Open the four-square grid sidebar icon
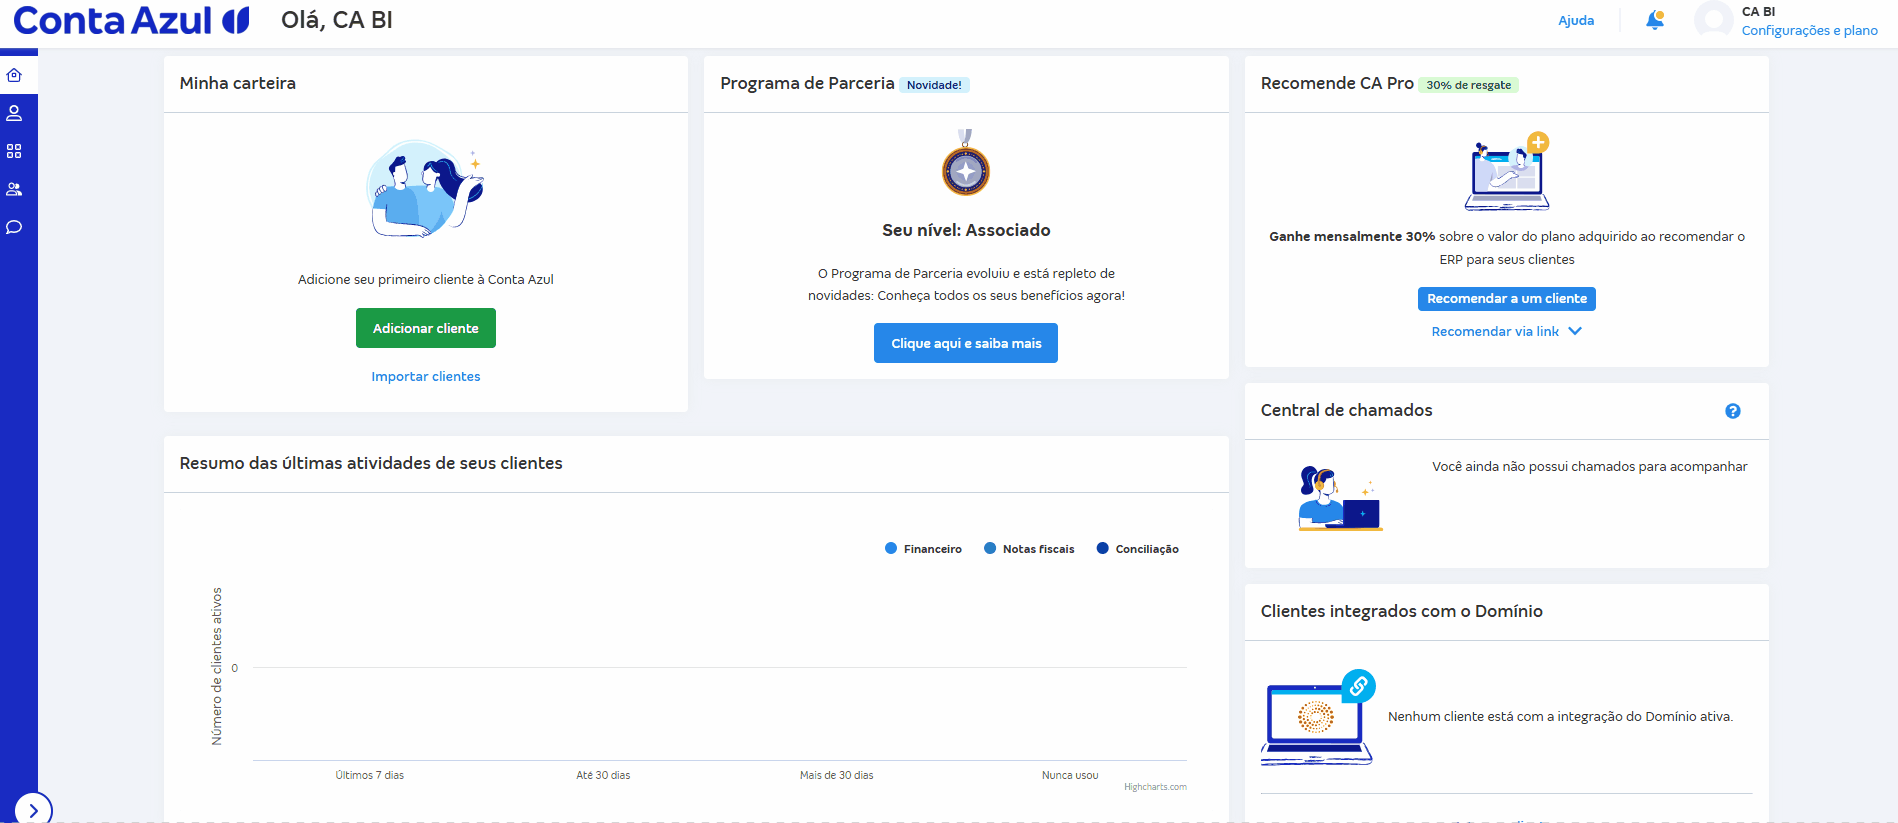This screenshot has height=823, width=1898. point(14,151)
